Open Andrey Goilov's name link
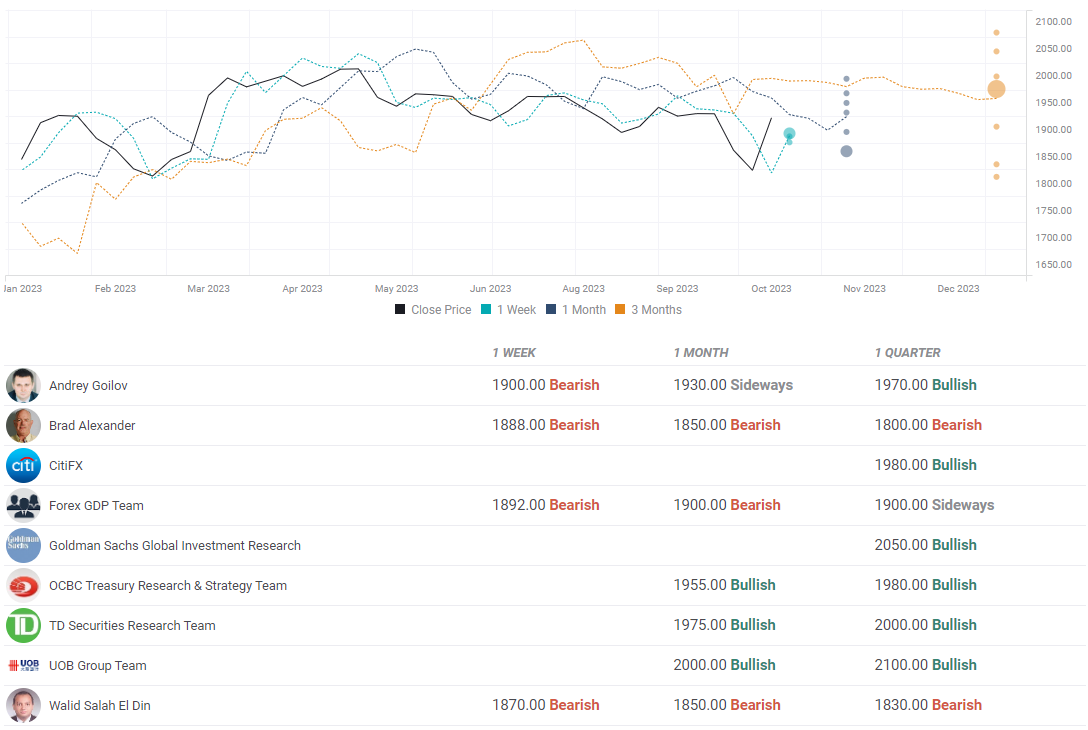1088x730 pixels. pyautogui.click(x=88, y=385)
